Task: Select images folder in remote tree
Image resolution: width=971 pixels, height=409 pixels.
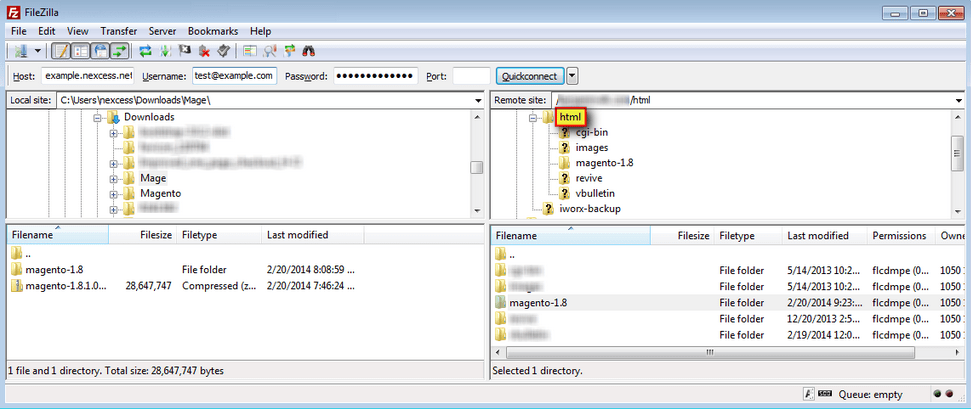Action: click(591, 147)
